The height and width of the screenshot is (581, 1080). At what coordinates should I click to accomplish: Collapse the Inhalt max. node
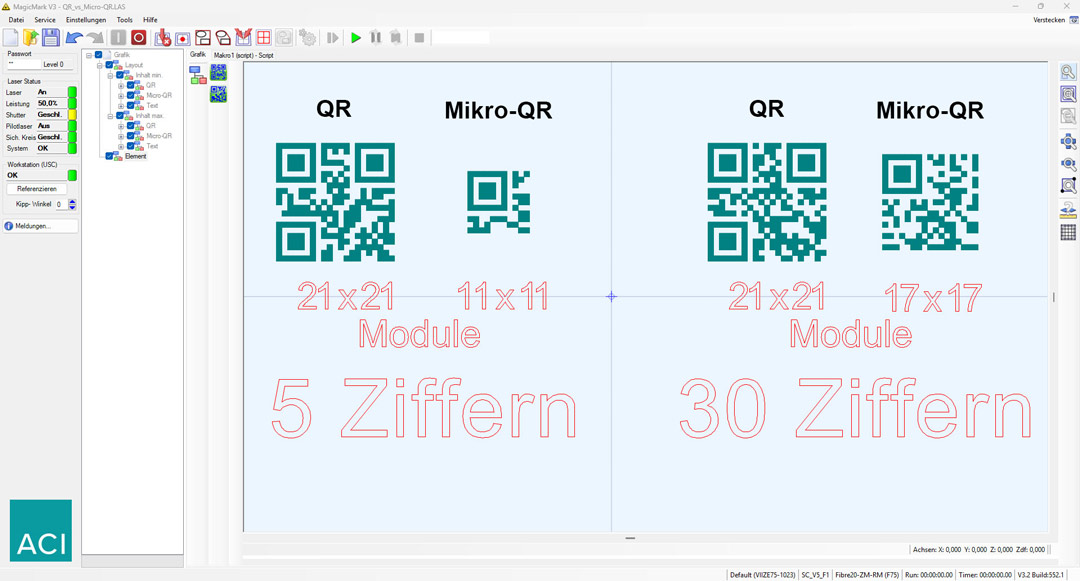(x=110, y=116)
